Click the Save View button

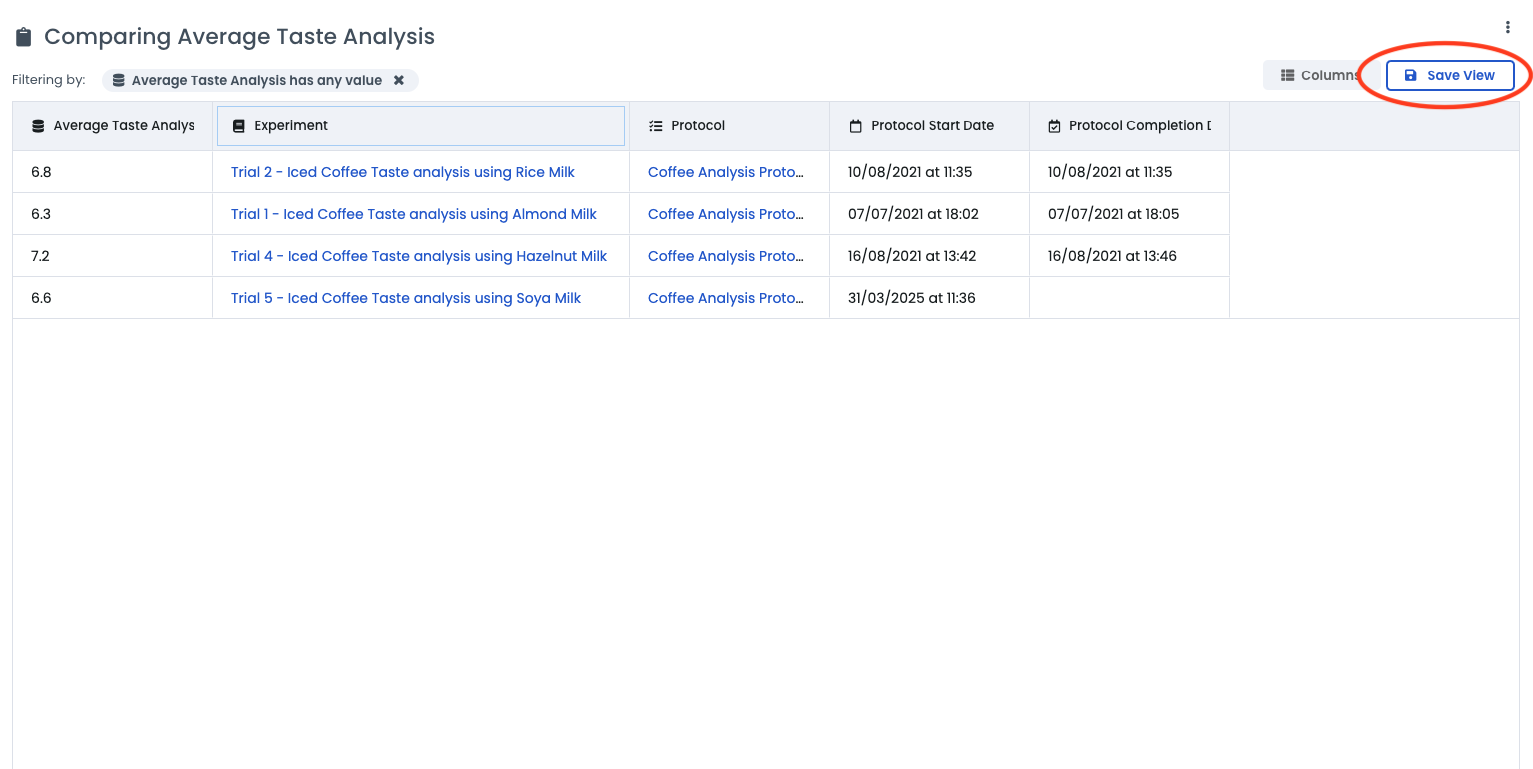[x=1449, y=75]
